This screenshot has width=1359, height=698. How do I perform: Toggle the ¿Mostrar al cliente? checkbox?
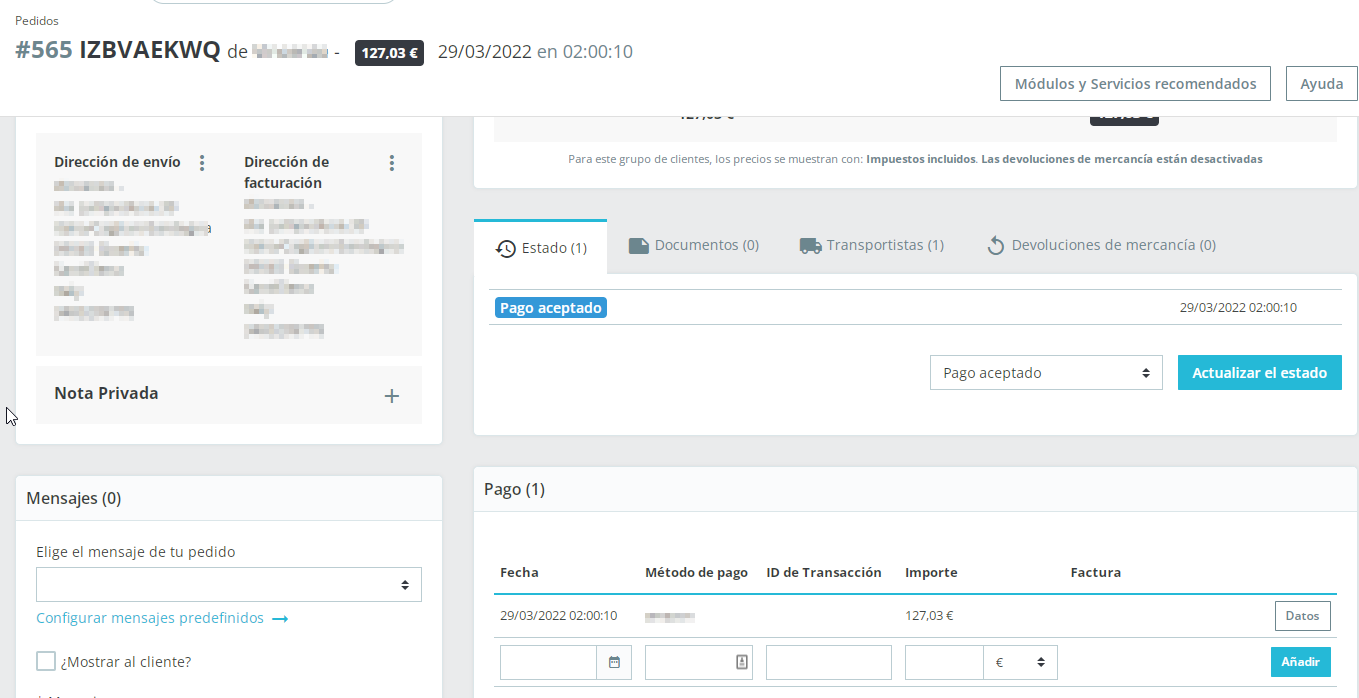pos(45,661)
